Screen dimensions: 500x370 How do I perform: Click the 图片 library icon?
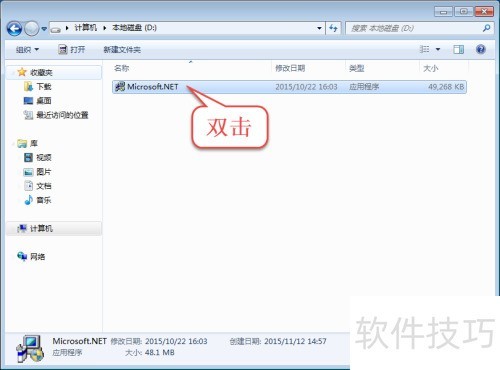(28, 172)
